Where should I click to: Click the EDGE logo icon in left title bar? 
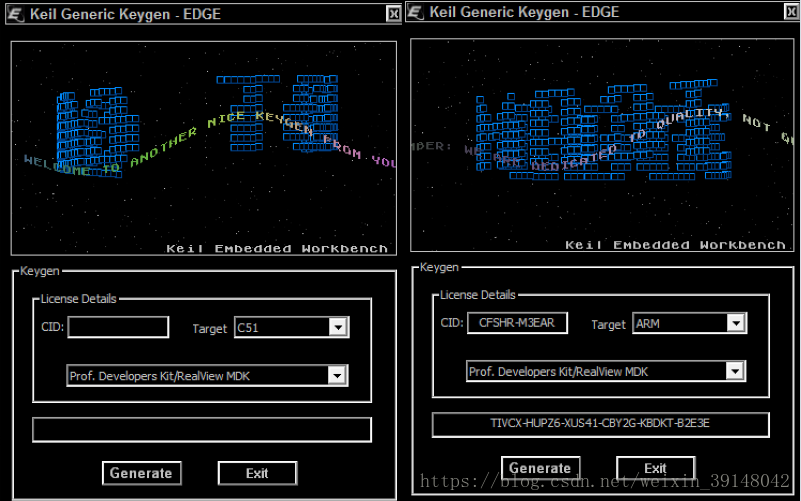[x=15, y=14]
